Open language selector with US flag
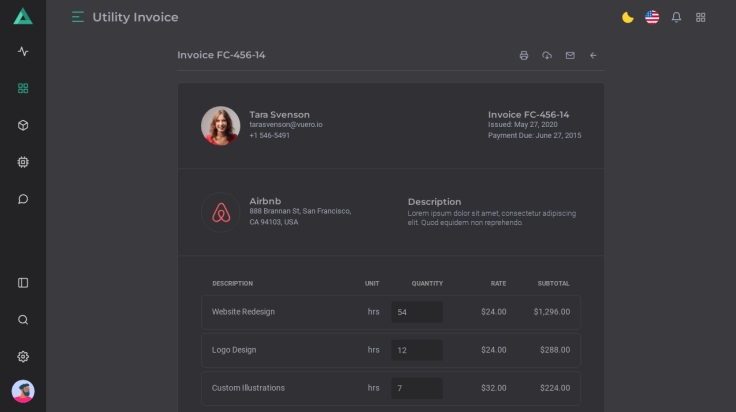 (x=652, y=17)
